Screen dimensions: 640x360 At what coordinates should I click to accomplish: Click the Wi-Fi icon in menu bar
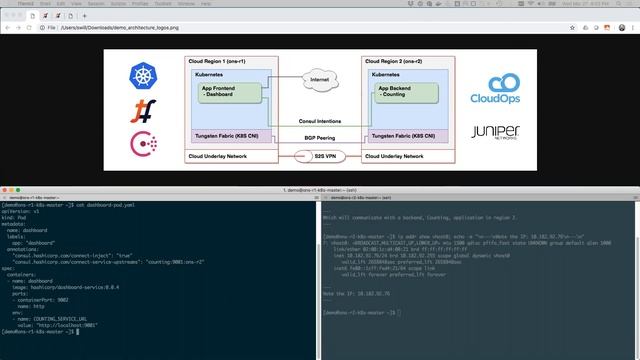(x=532, y=4)
